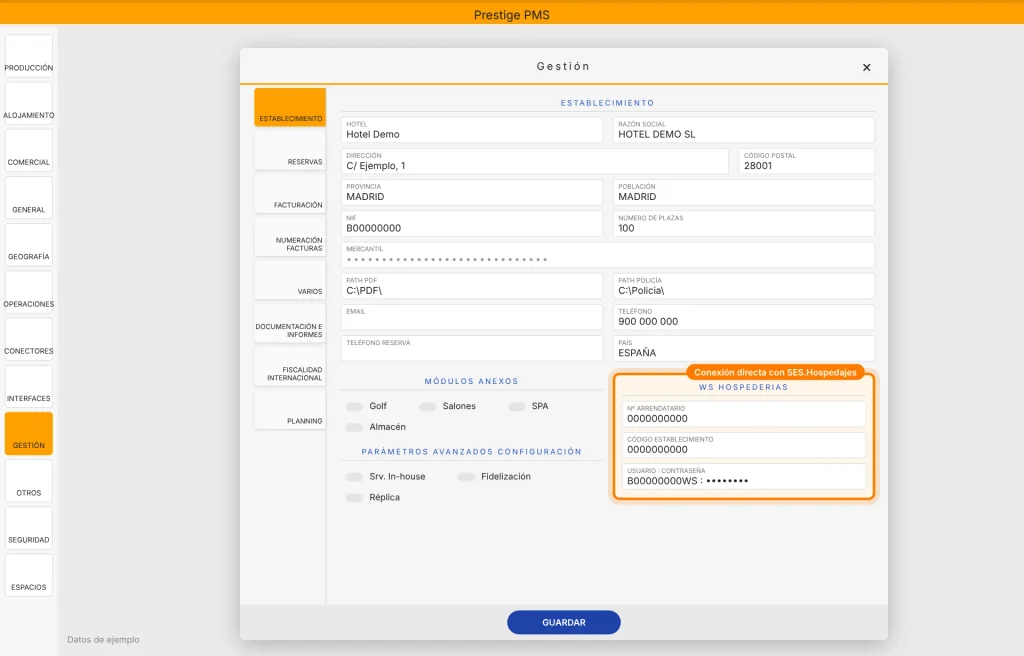Click the Teléfono Reserva field

[x=472, y=348]
